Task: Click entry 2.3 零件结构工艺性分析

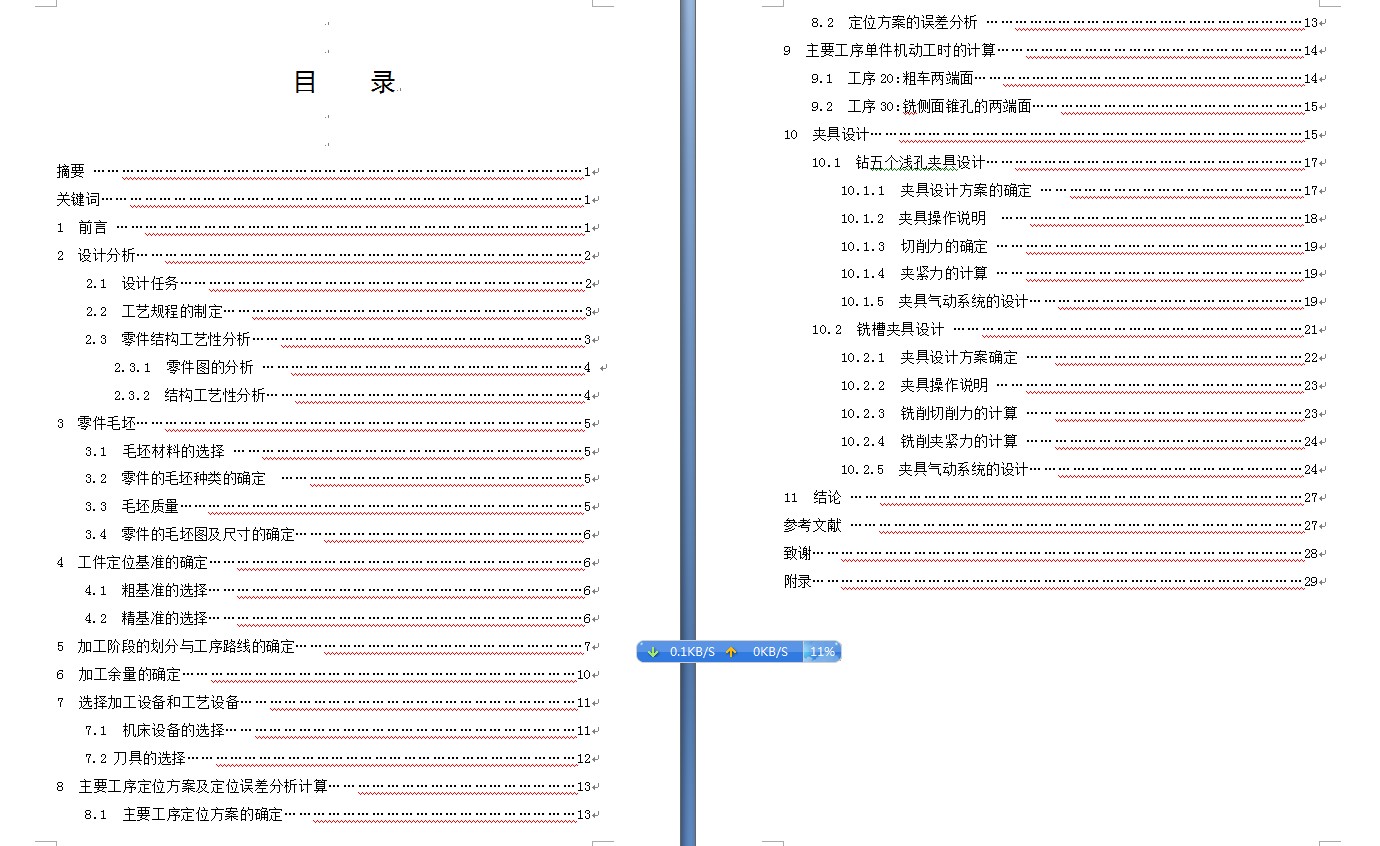Action: (339, 340)
